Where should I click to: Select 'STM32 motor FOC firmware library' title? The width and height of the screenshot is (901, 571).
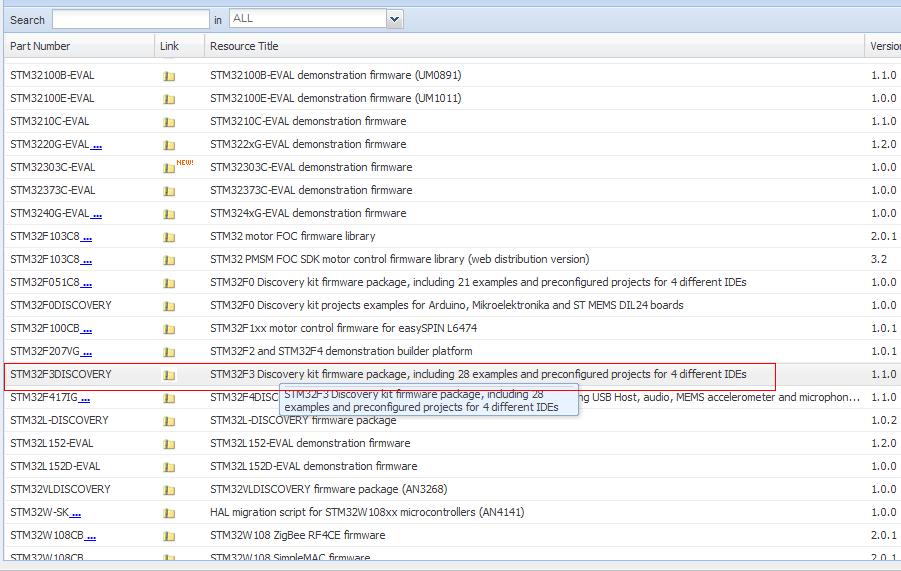[x=292, y=236]
